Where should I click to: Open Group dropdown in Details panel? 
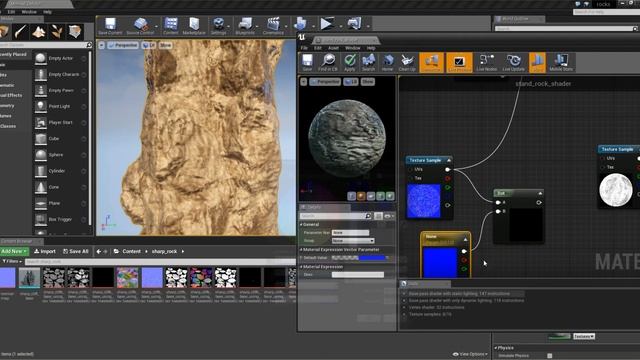[353, 241]
